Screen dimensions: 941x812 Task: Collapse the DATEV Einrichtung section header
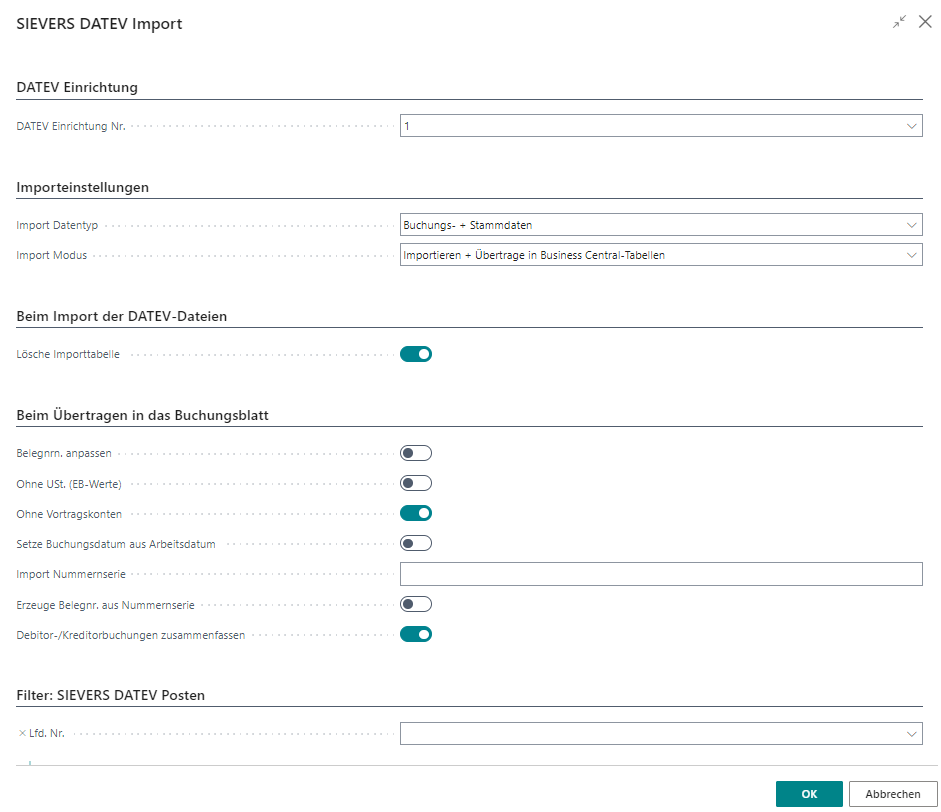pos(77,87)
